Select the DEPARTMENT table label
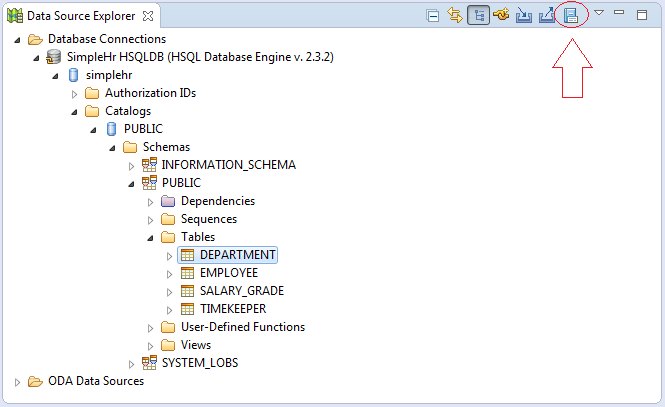The height and width of the screenshot is (407, 665). (238, 255)
